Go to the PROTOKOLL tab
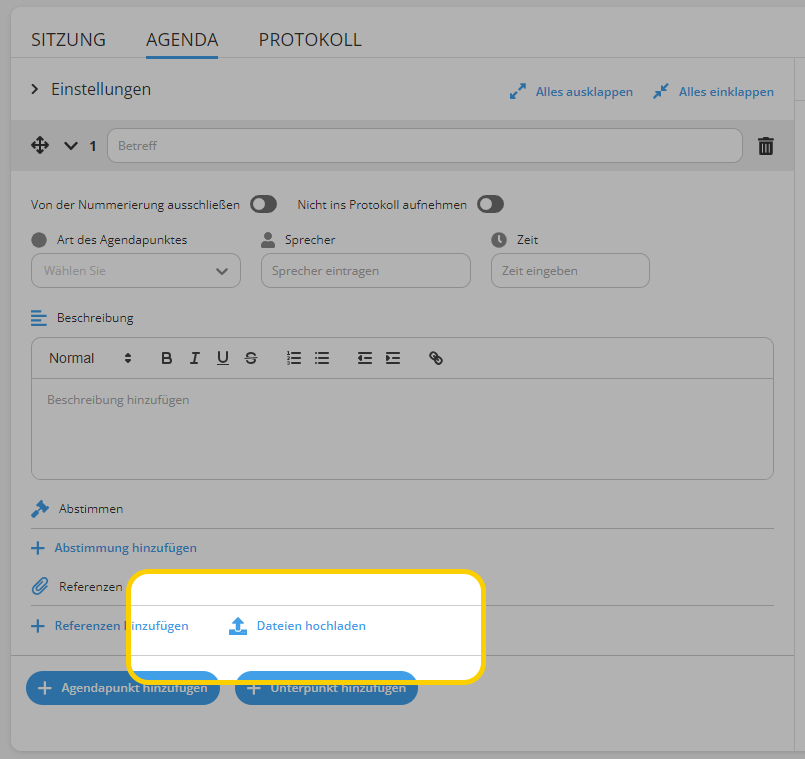This screenshot has height=759, width=805. (310, 40)
